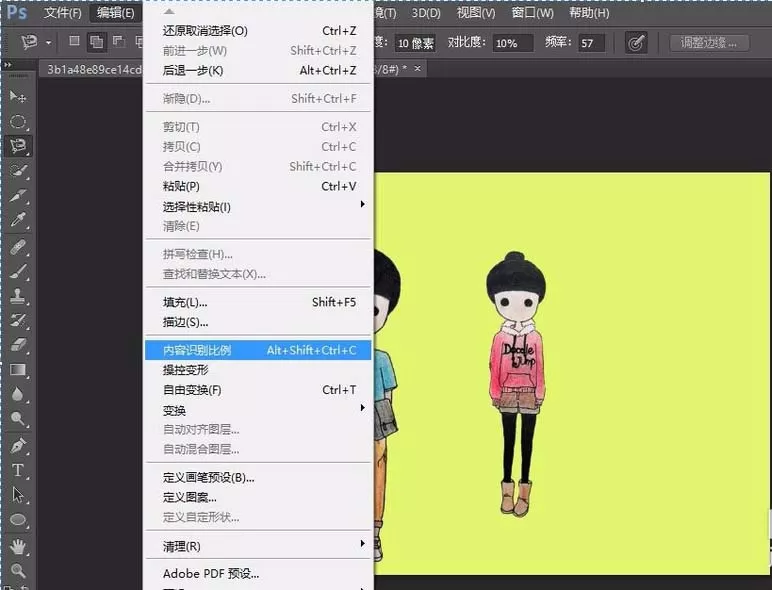Open the View menu
This screenshot has height=590, width=772.
[x=476, y=12]
